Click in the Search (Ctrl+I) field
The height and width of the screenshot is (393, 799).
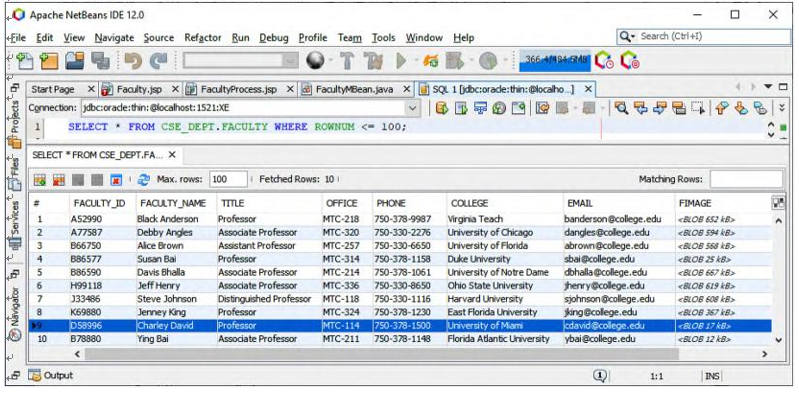pos(704,36)
